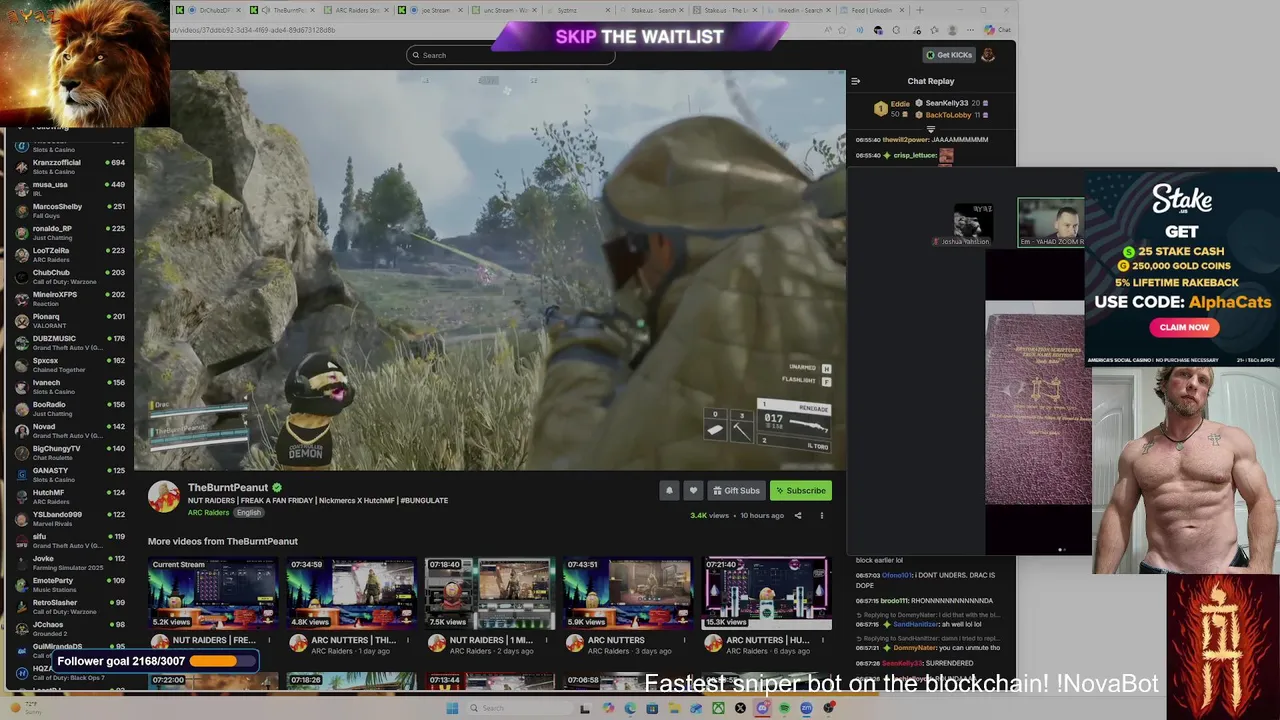
Task: Open a new browser tab with plus icon
Action: (x=920, y=10)
